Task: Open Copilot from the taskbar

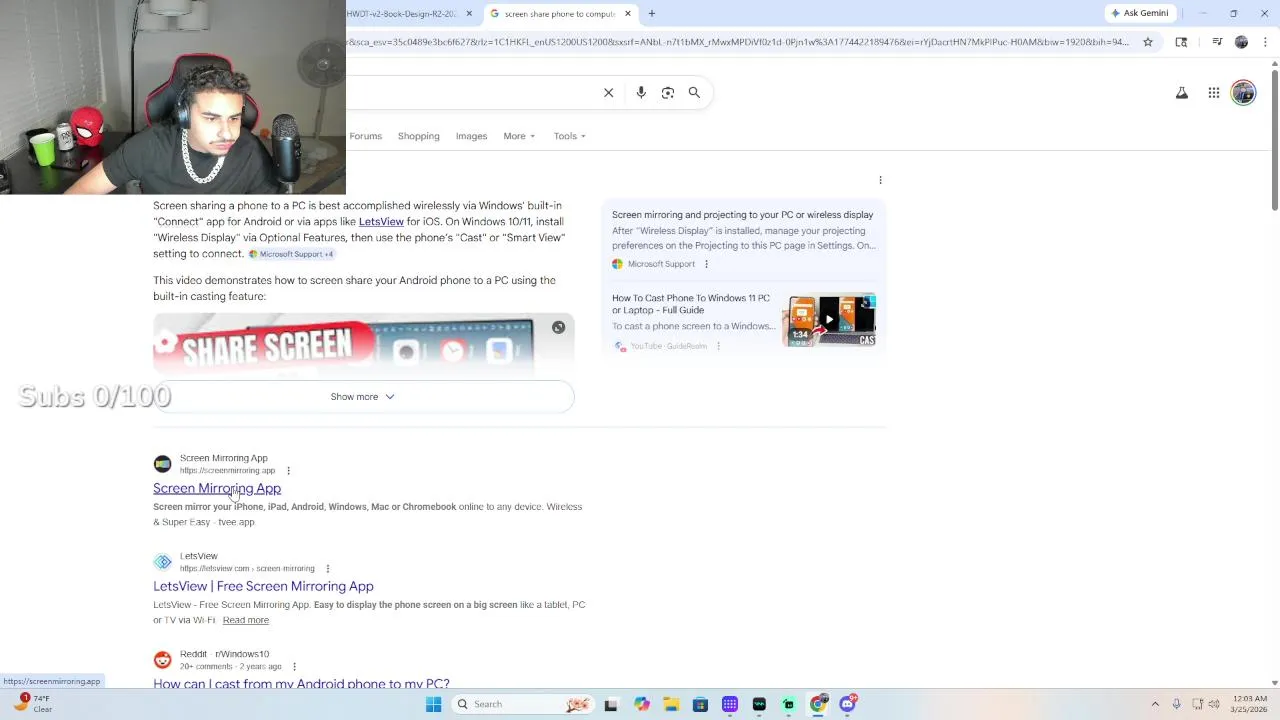Action: click(x=641, y=704)
